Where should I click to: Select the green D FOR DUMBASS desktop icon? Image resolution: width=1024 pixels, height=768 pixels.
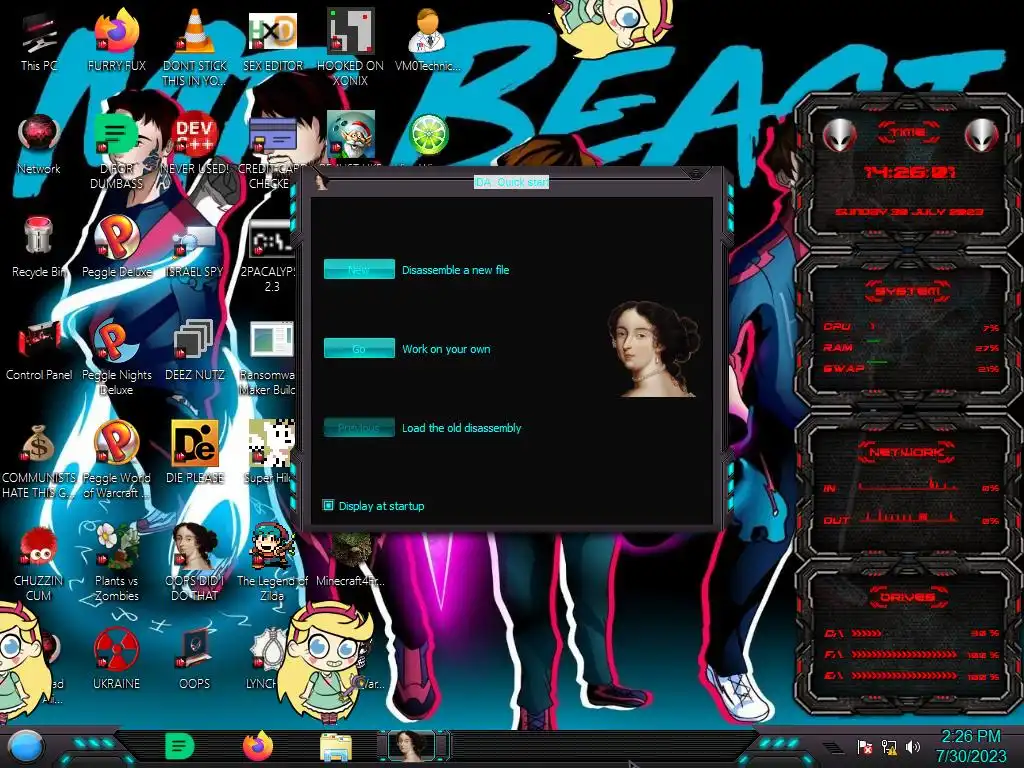116,152
